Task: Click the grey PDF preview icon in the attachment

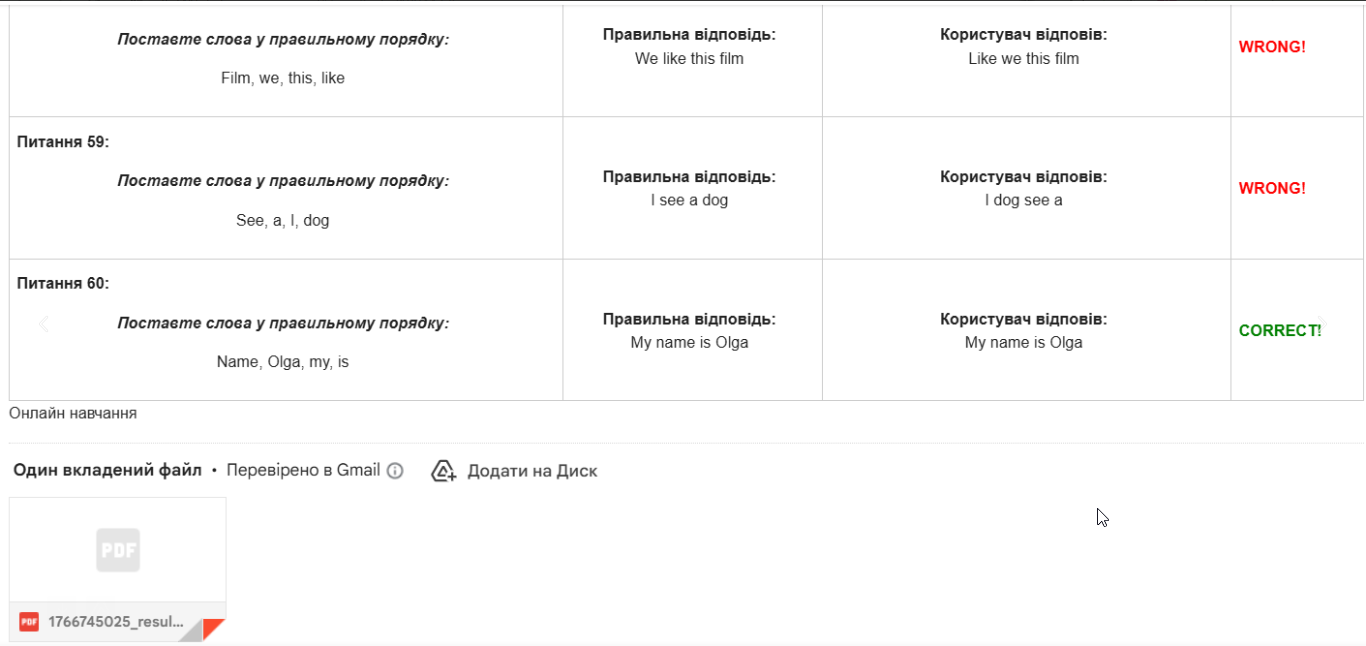Action: click(x=118, y=550)
